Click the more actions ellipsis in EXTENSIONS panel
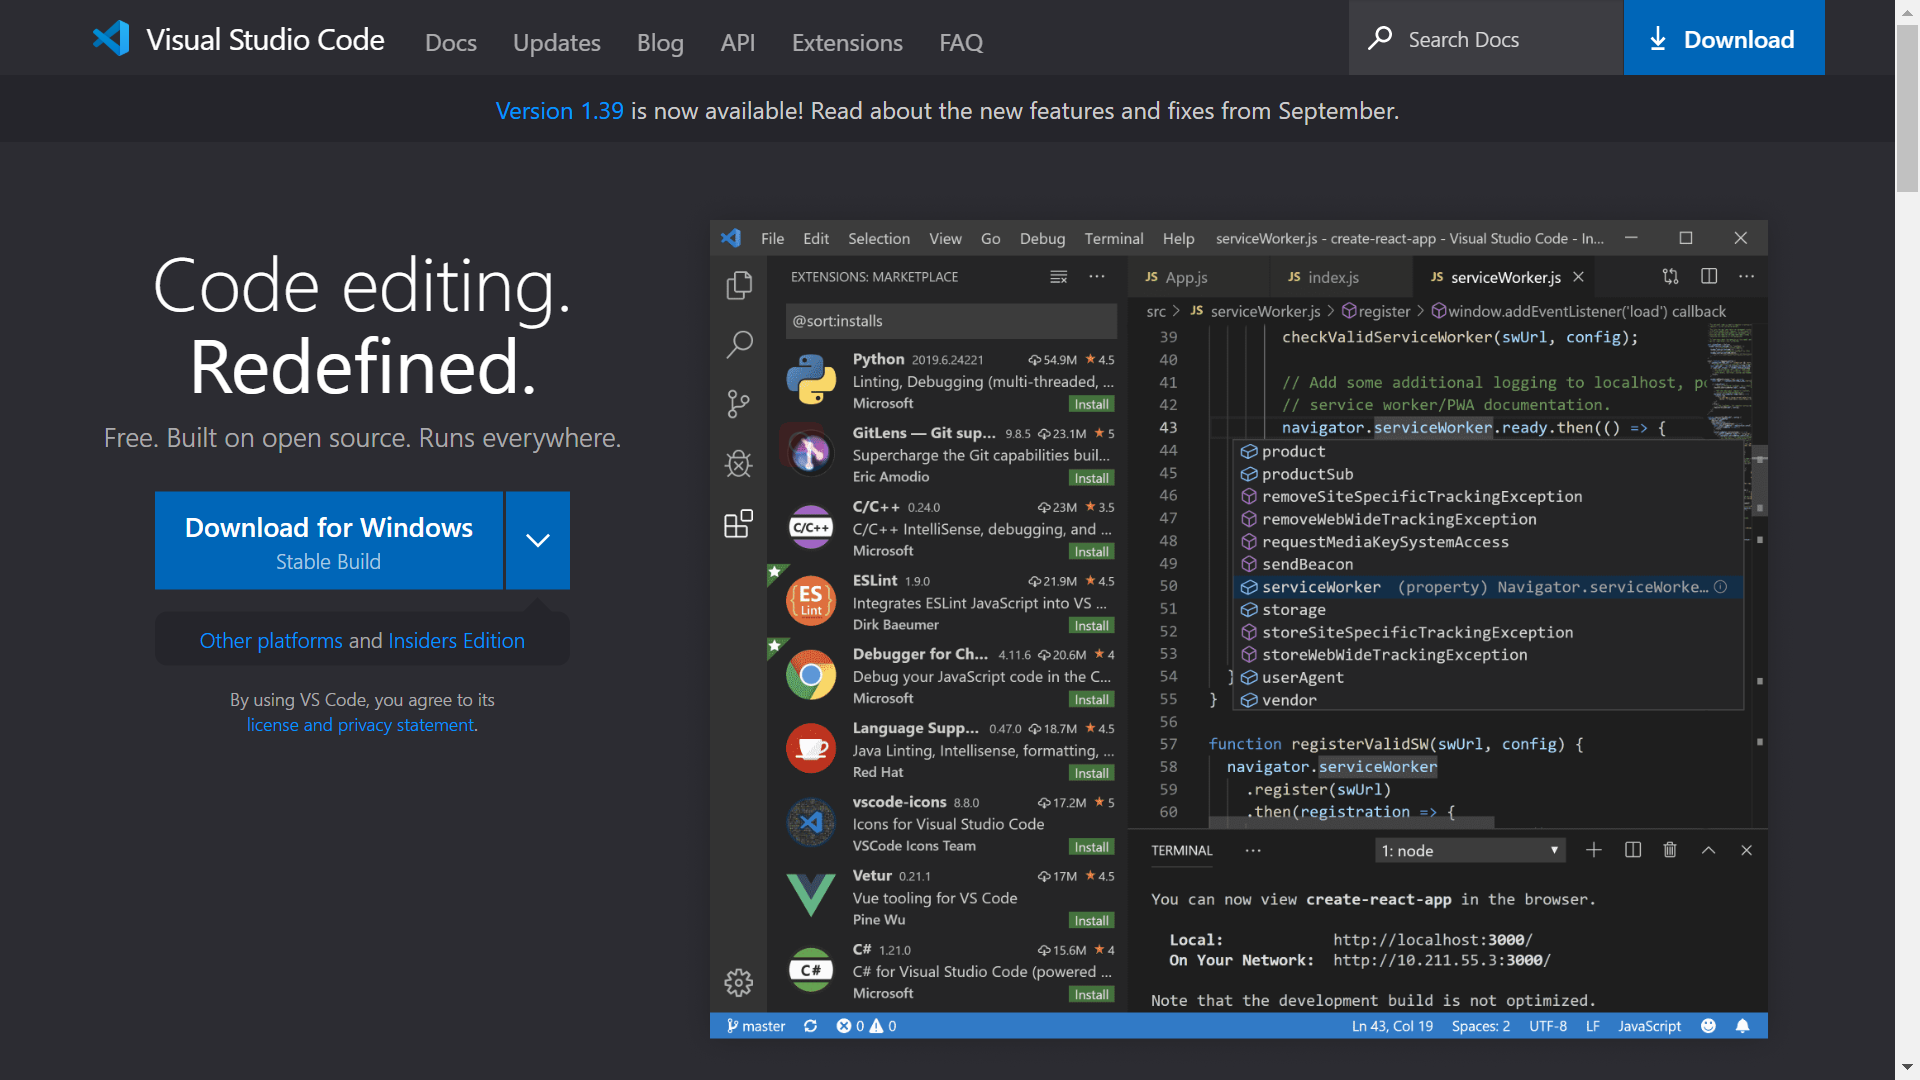 (x=1096, y=277)
